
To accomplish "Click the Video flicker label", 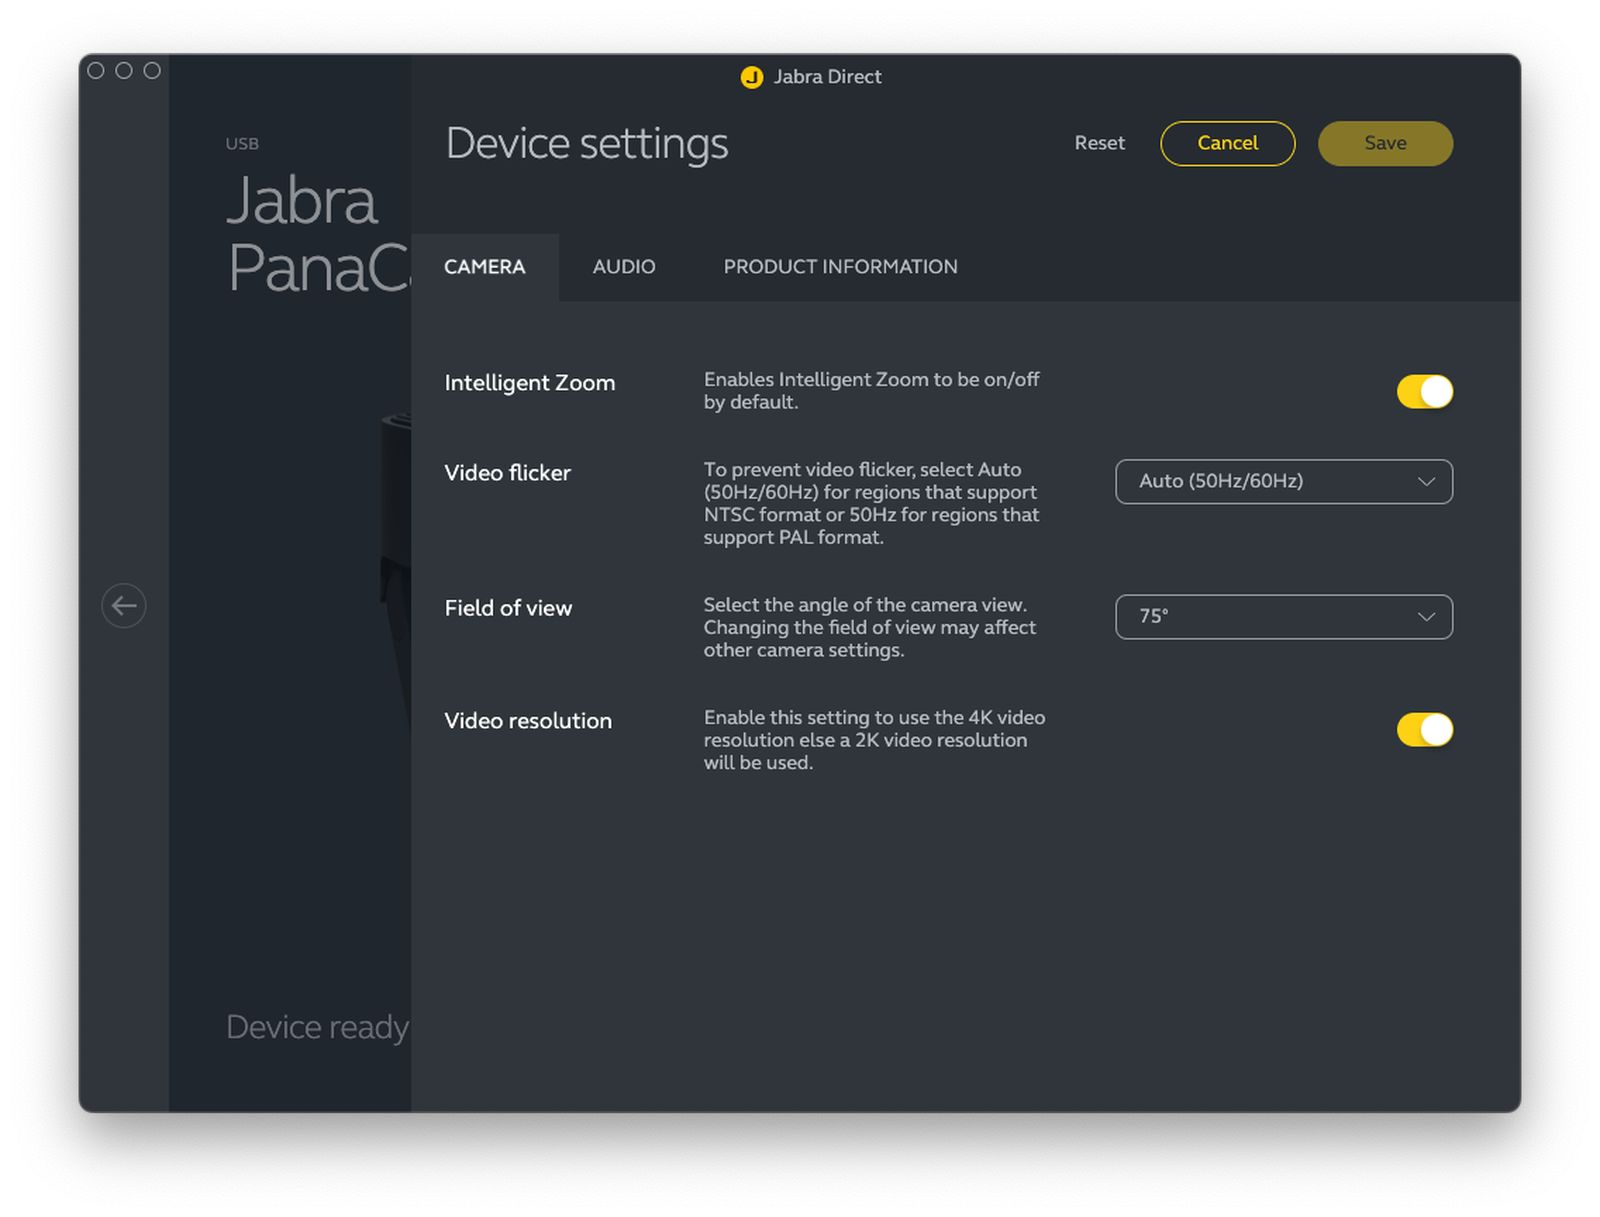I will click(x=508, y=473).
